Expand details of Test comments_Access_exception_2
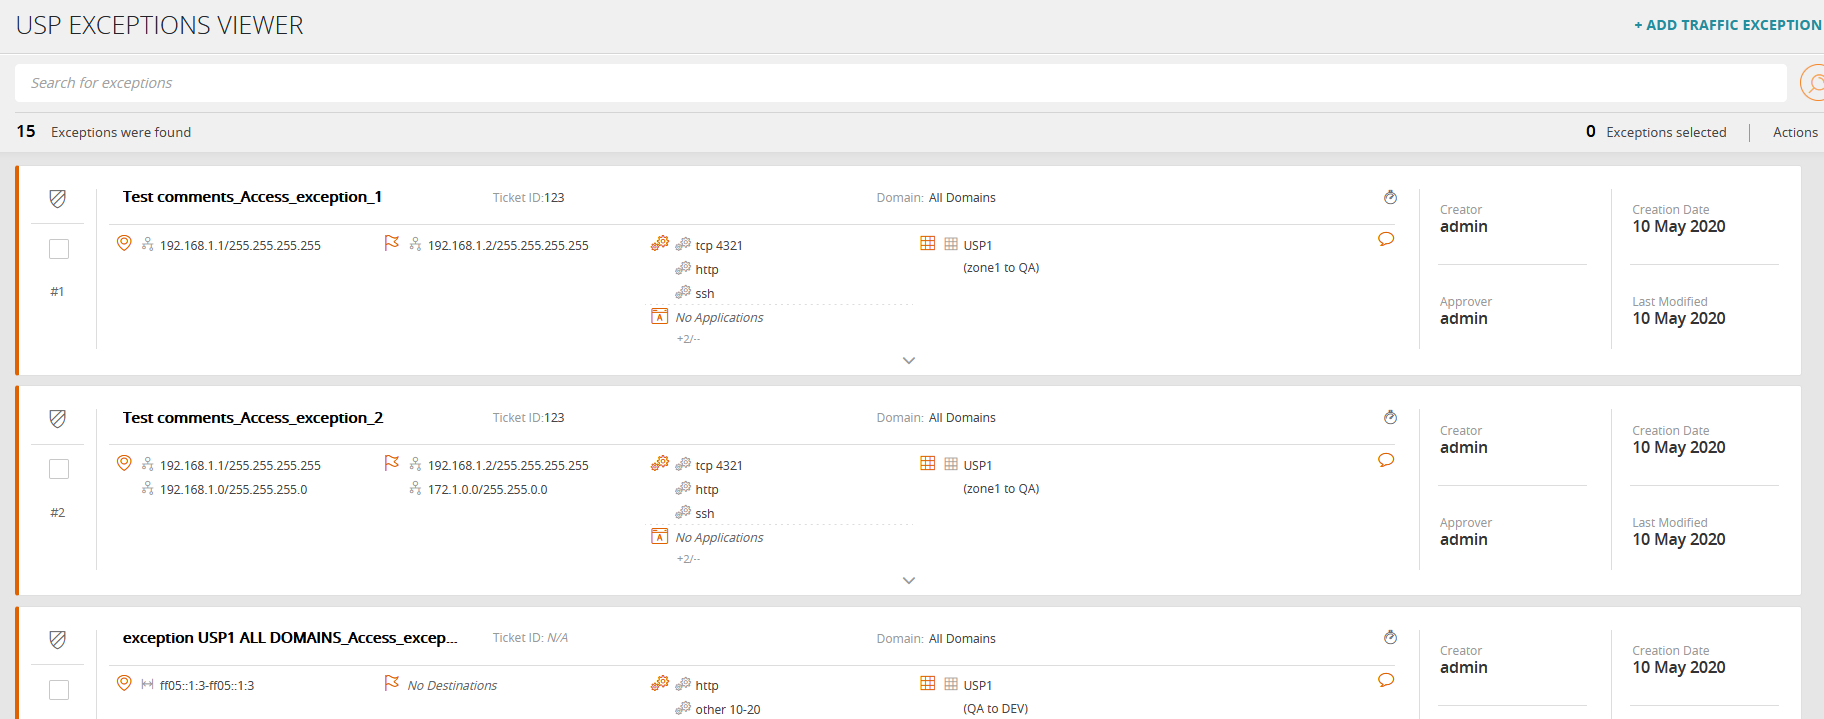Viewport: 1824px width, 719px height. point(908,580)
